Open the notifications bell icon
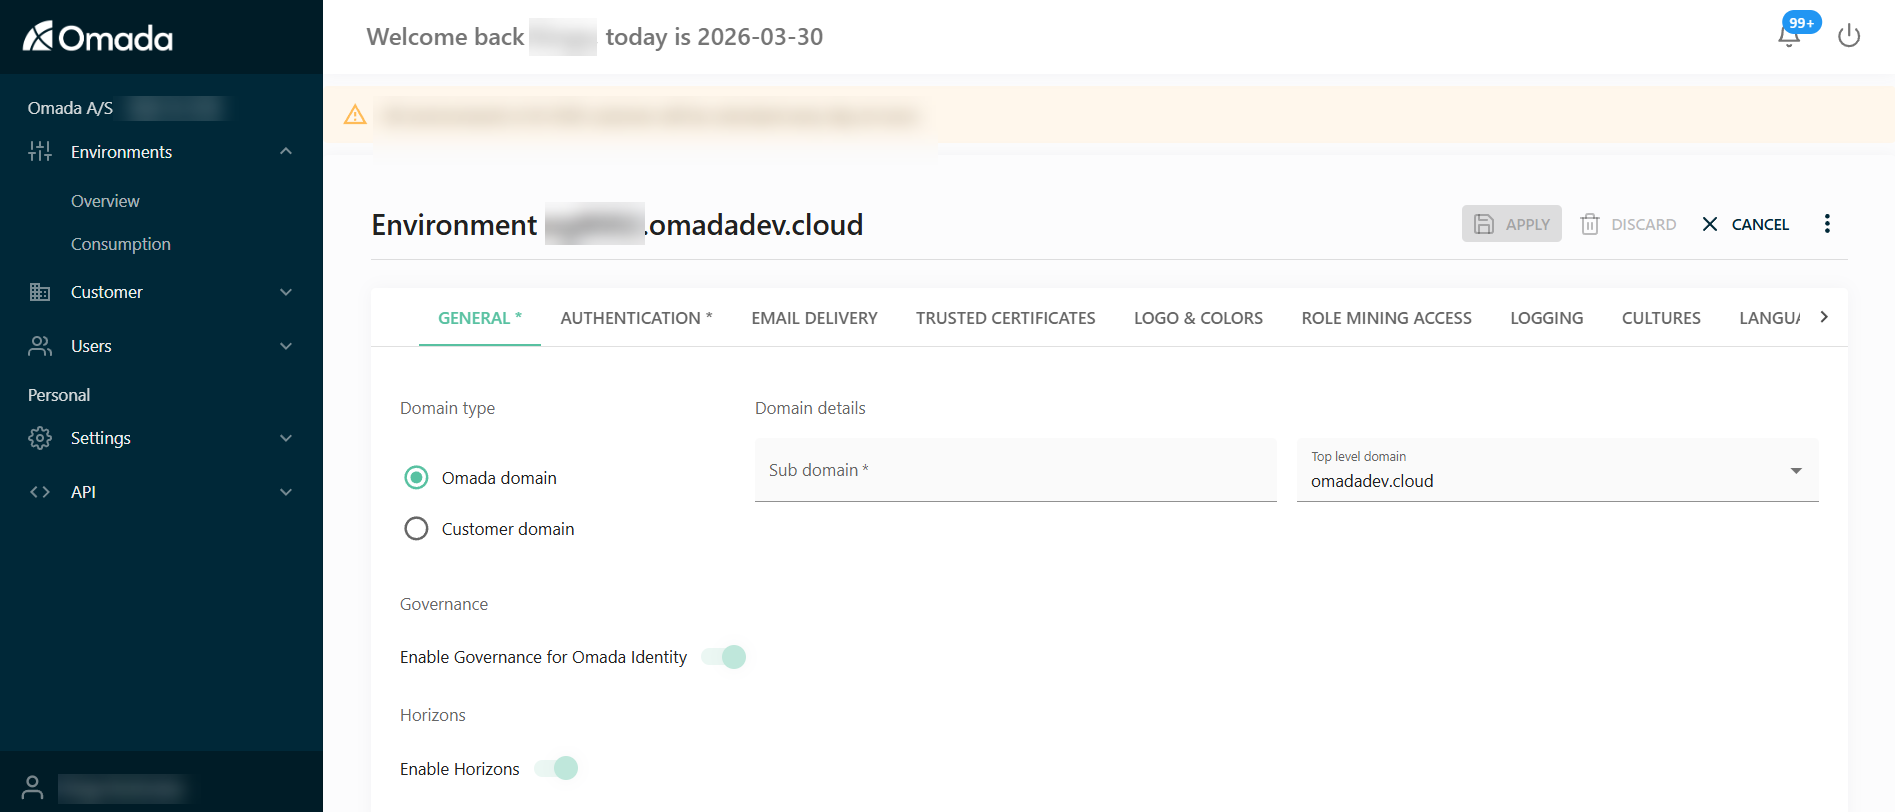1895x812 pixels. click(x=1789, y=37)
